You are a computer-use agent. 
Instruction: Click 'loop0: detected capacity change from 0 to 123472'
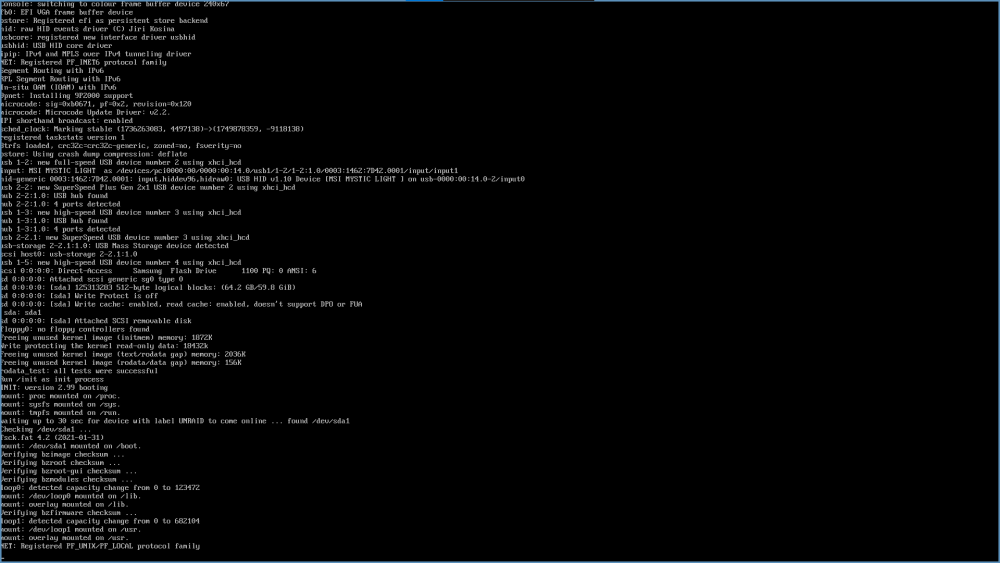click(x=100, y=487)
